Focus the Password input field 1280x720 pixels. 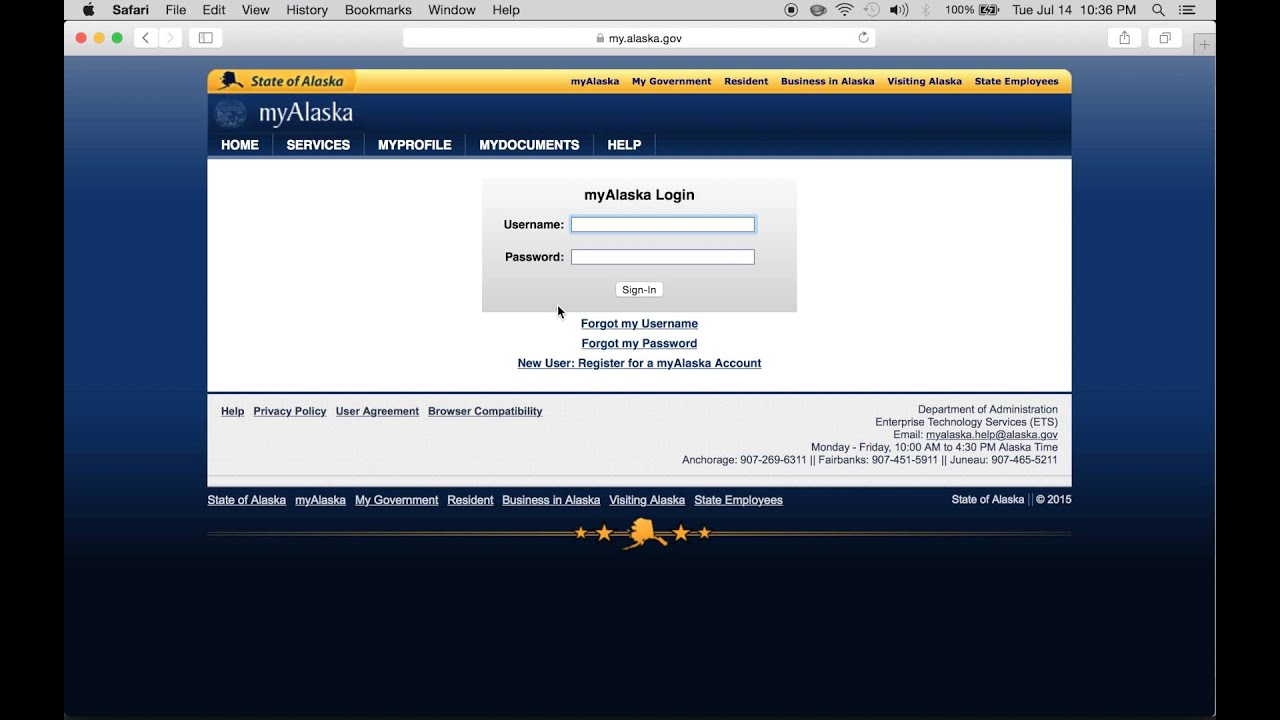(x=663, y=257)
